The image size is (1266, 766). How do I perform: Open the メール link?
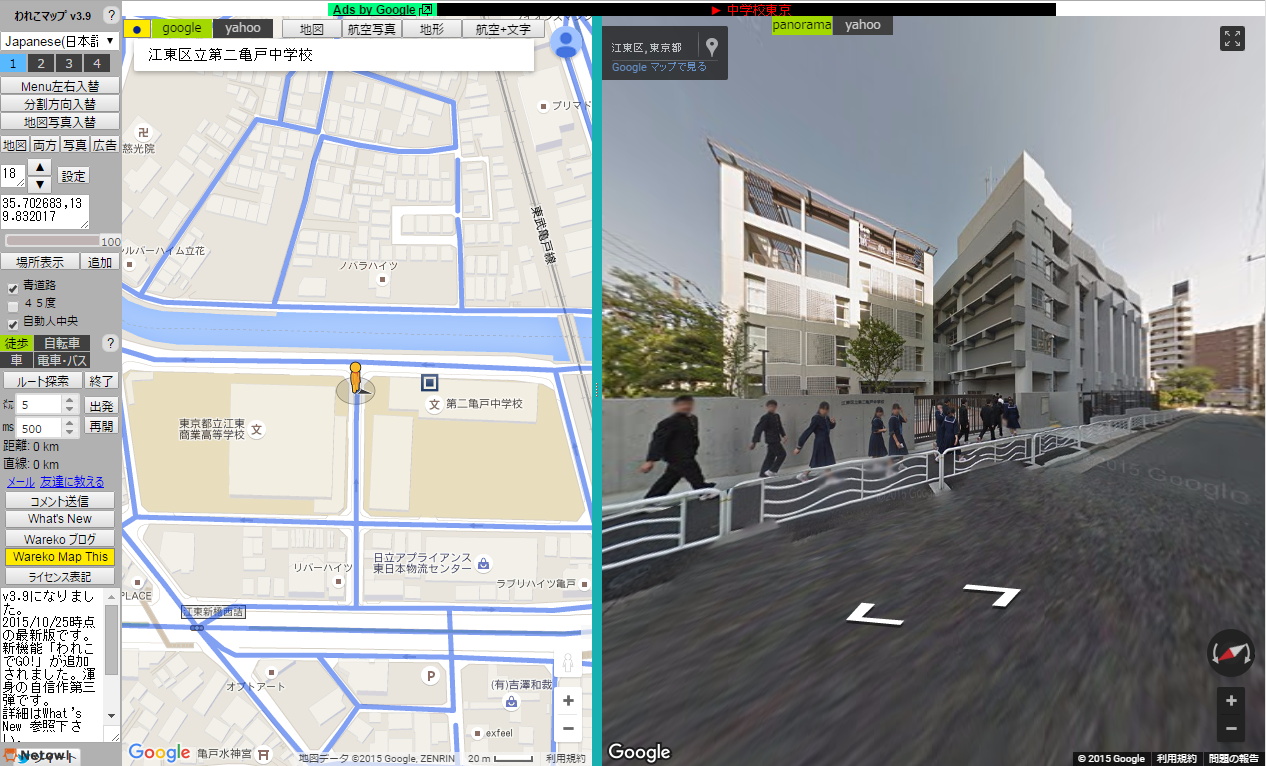(21, 482)
